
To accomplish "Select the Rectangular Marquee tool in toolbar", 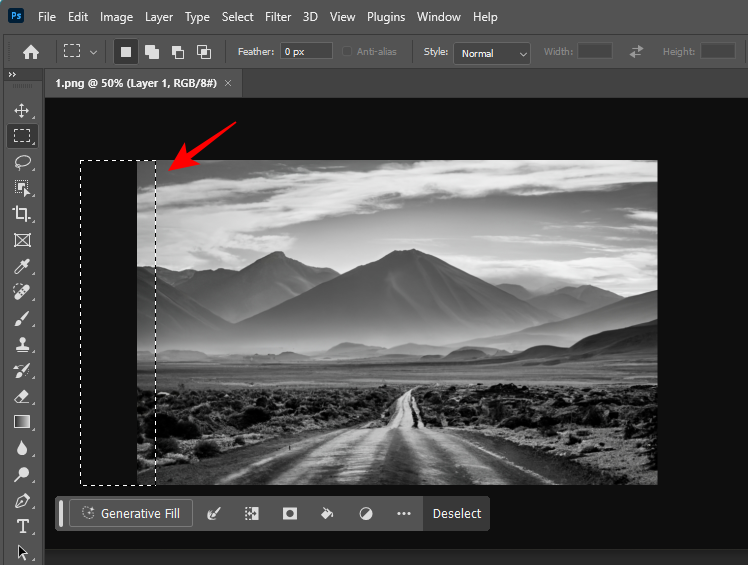I will pos(22,136).
